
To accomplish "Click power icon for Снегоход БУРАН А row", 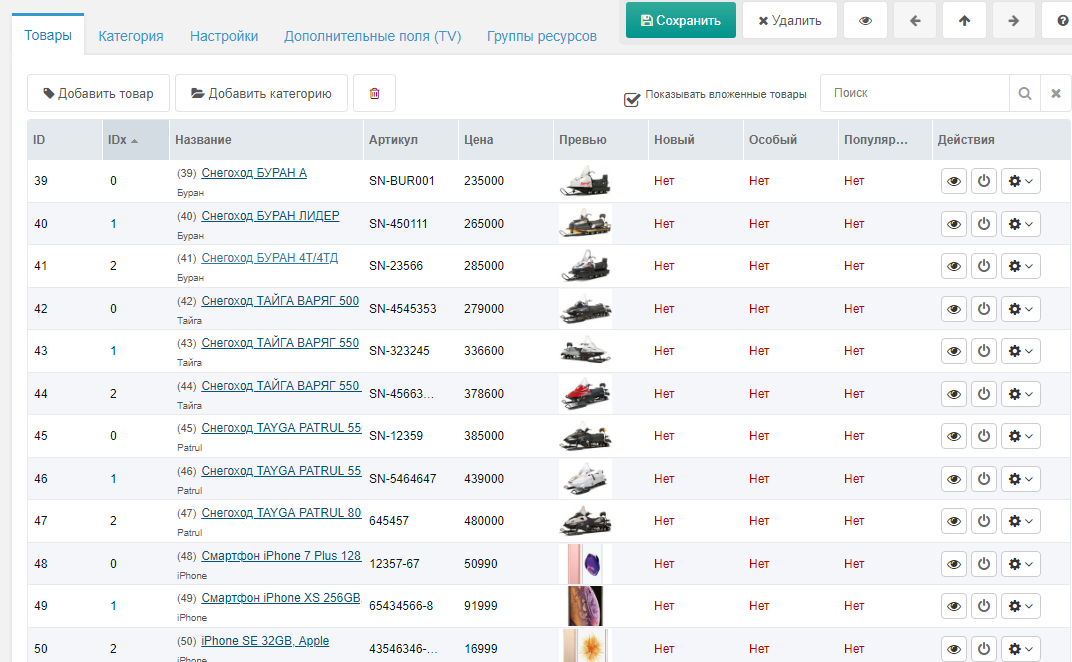I will pyautogui.click(x=984, y=181).
